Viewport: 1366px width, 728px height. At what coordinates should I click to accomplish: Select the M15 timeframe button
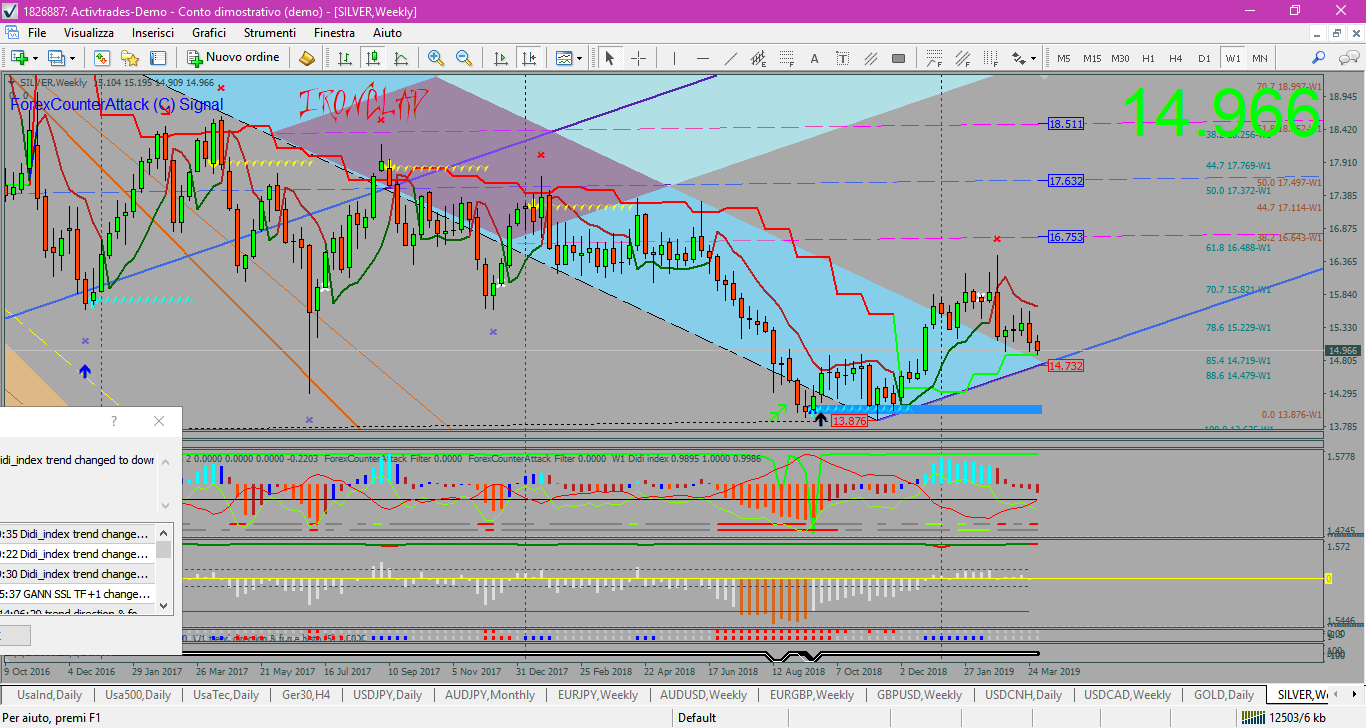[1092, 58]
